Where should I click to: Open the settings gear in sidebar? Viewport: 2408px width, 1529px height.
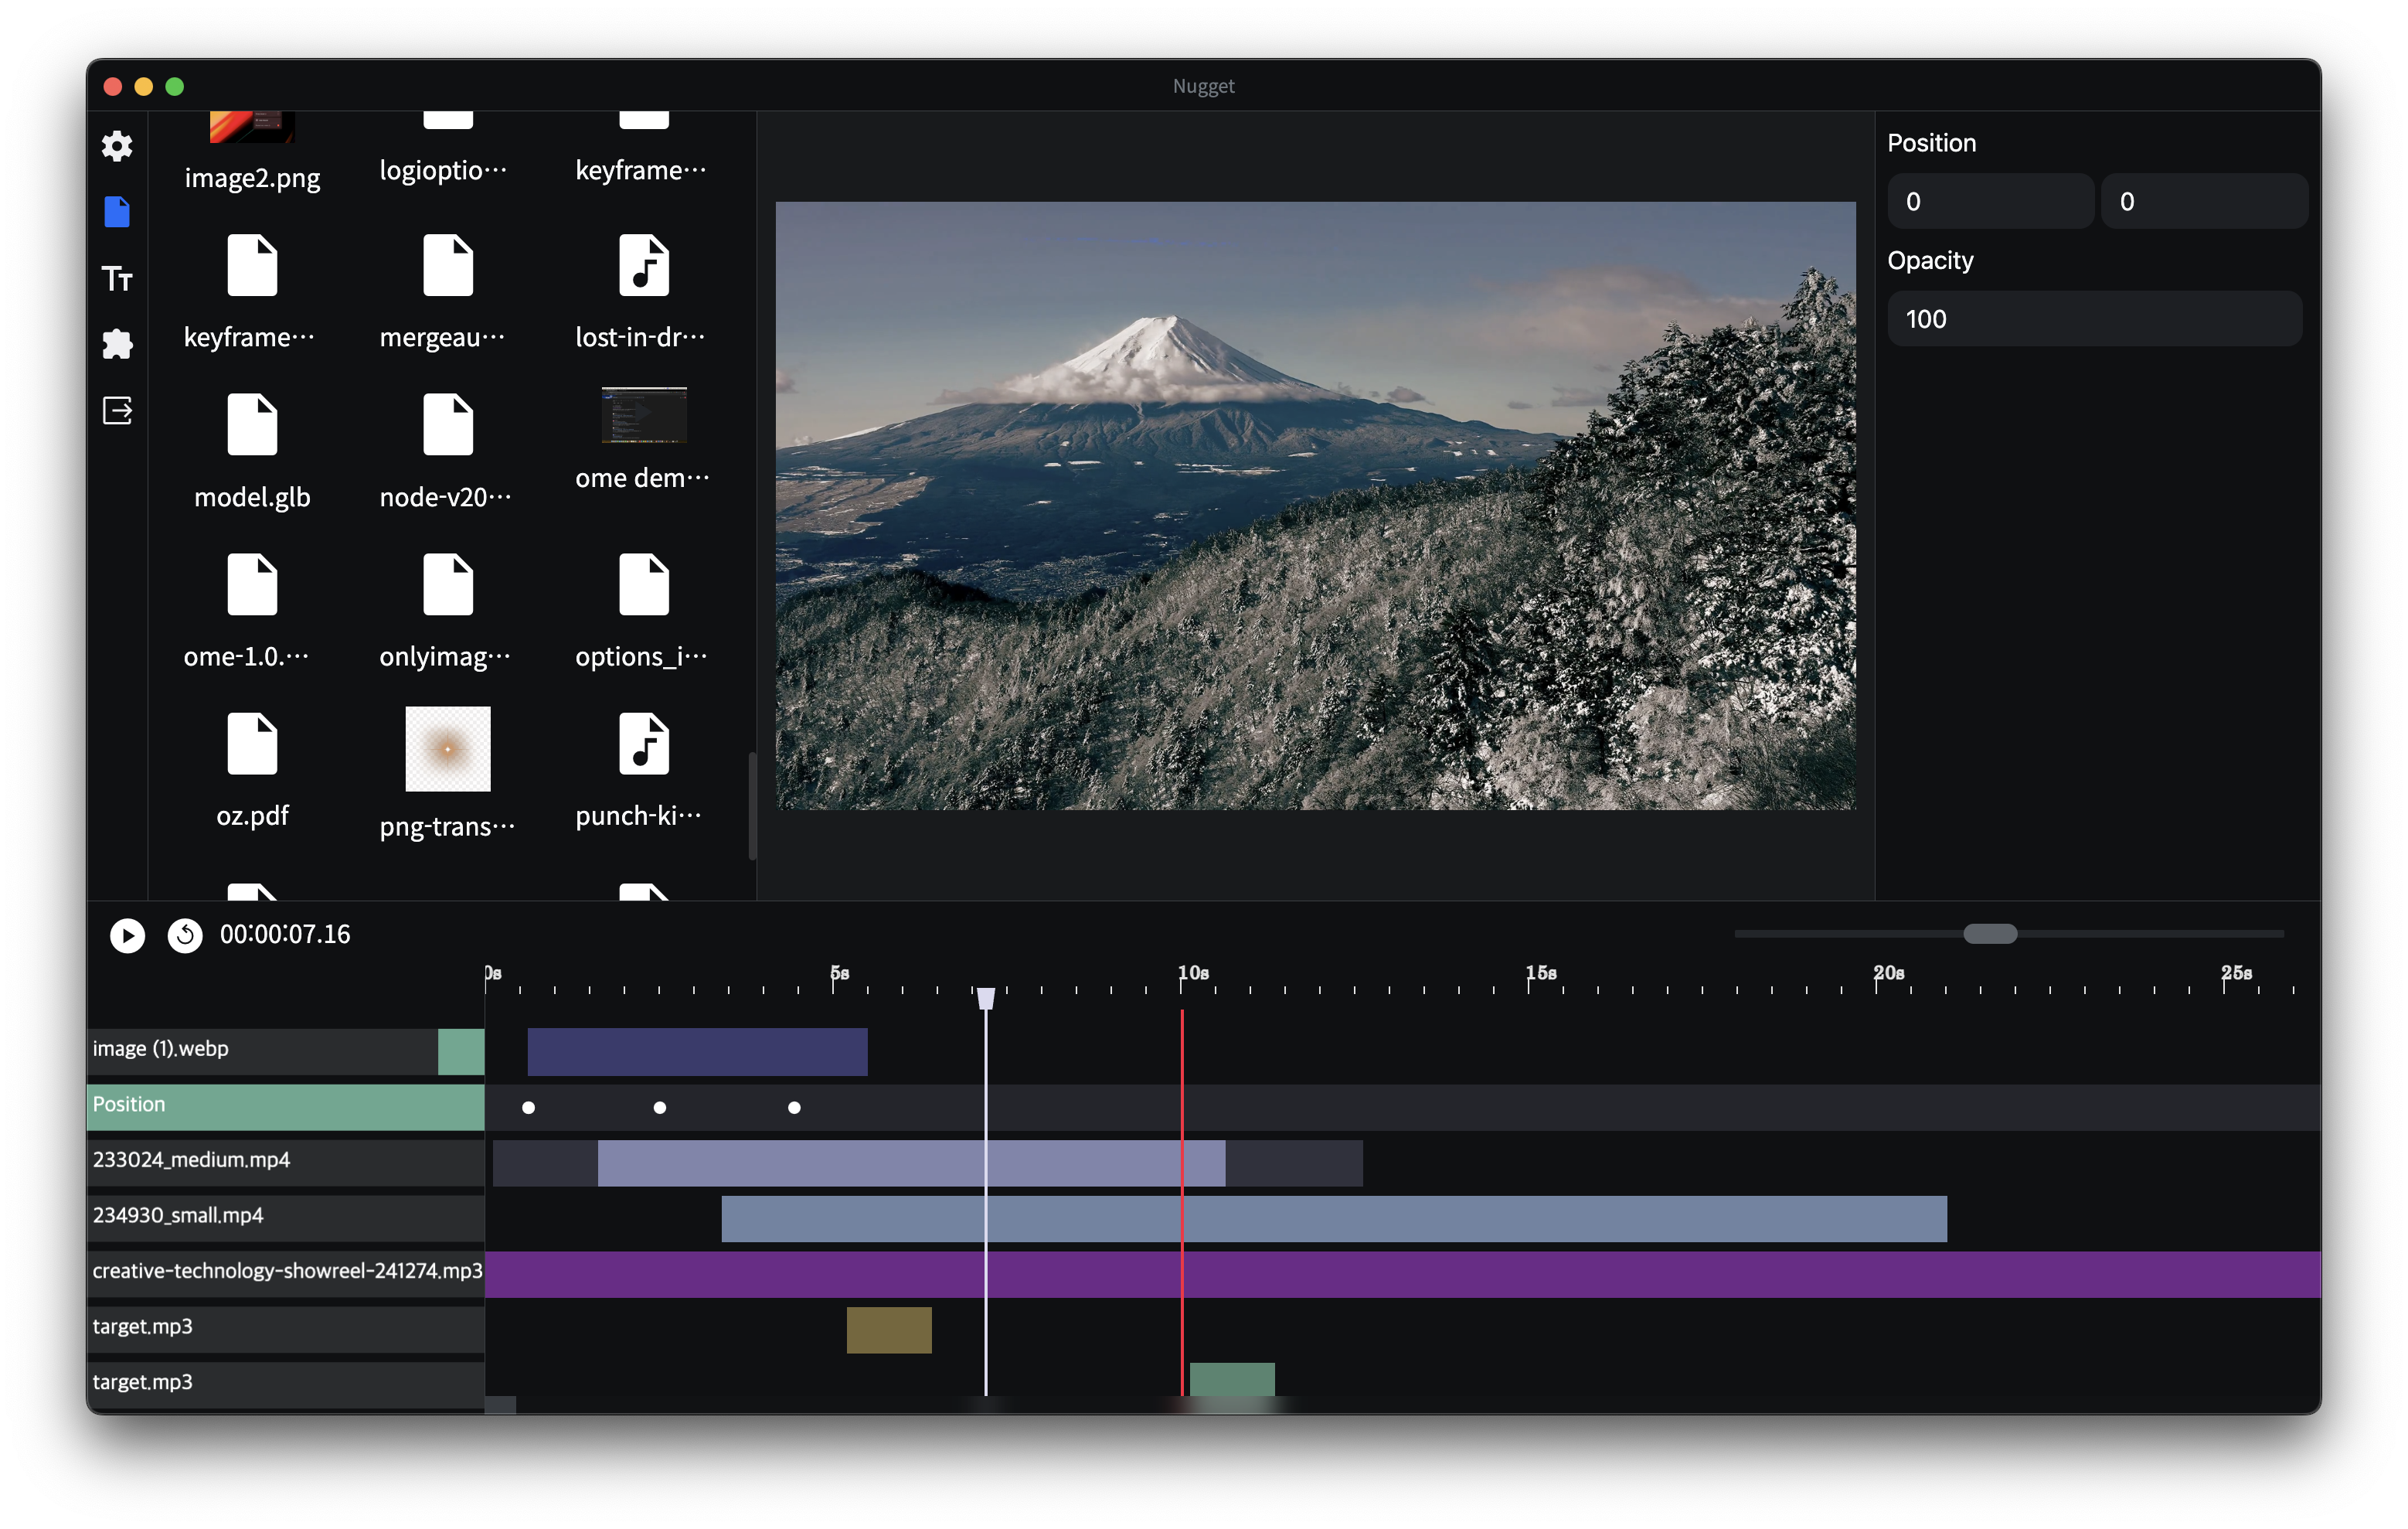pyautogui.click(x=117, y=146)
